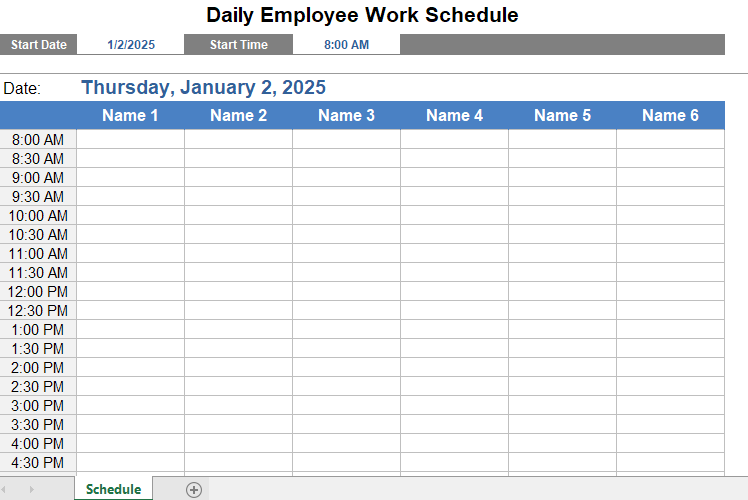Click the 4:30 PM time label
Image resolution: width=748 pixels, height=500 pixels.
coord(38,462)
